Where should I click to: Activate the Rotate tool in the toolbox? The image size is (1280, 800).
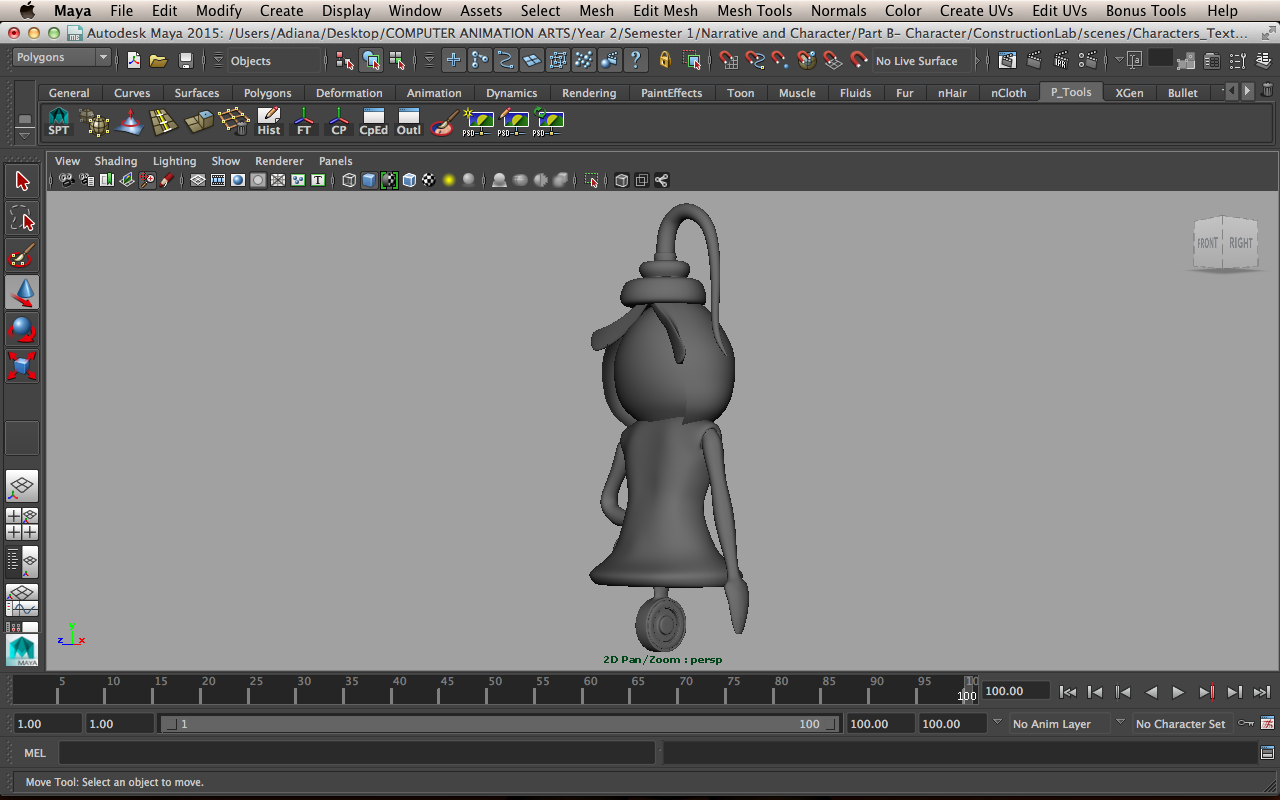coord(22,329)
